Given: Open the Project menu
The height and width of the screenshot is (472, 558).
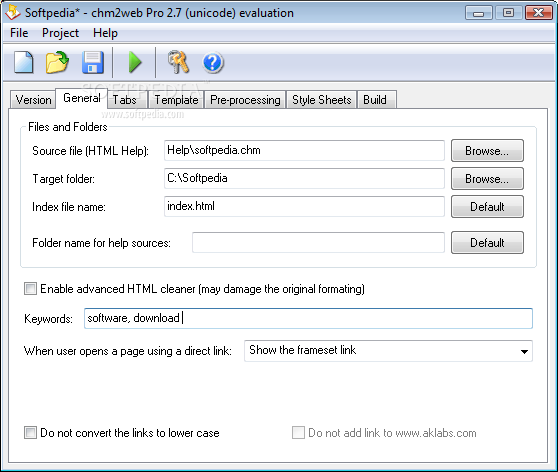Looking at the screenshot, I should 60,33.
